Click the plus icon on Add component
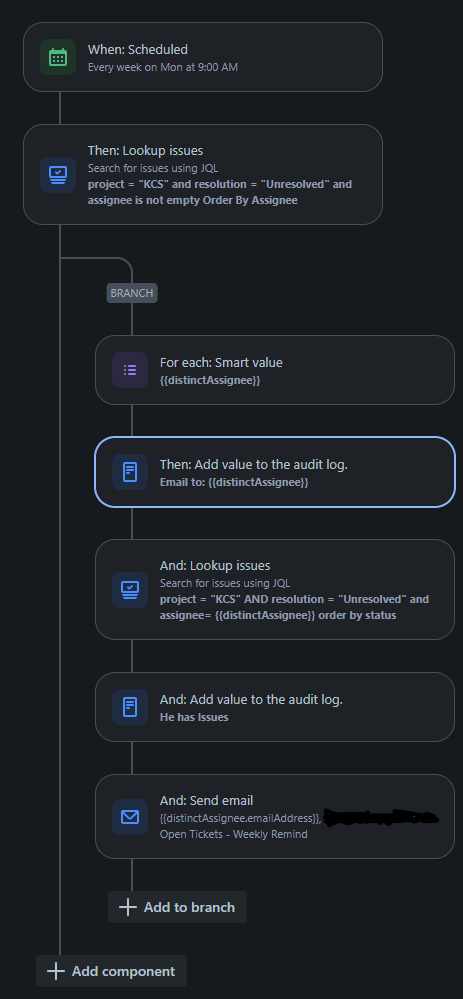 (56, 971)
